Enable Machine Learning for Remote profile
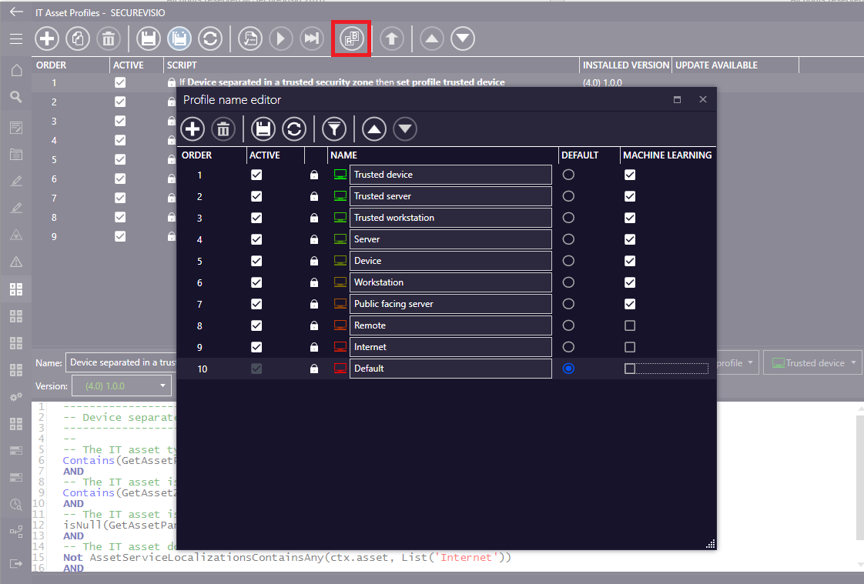The image size is (864, 584). pos(630,326)
